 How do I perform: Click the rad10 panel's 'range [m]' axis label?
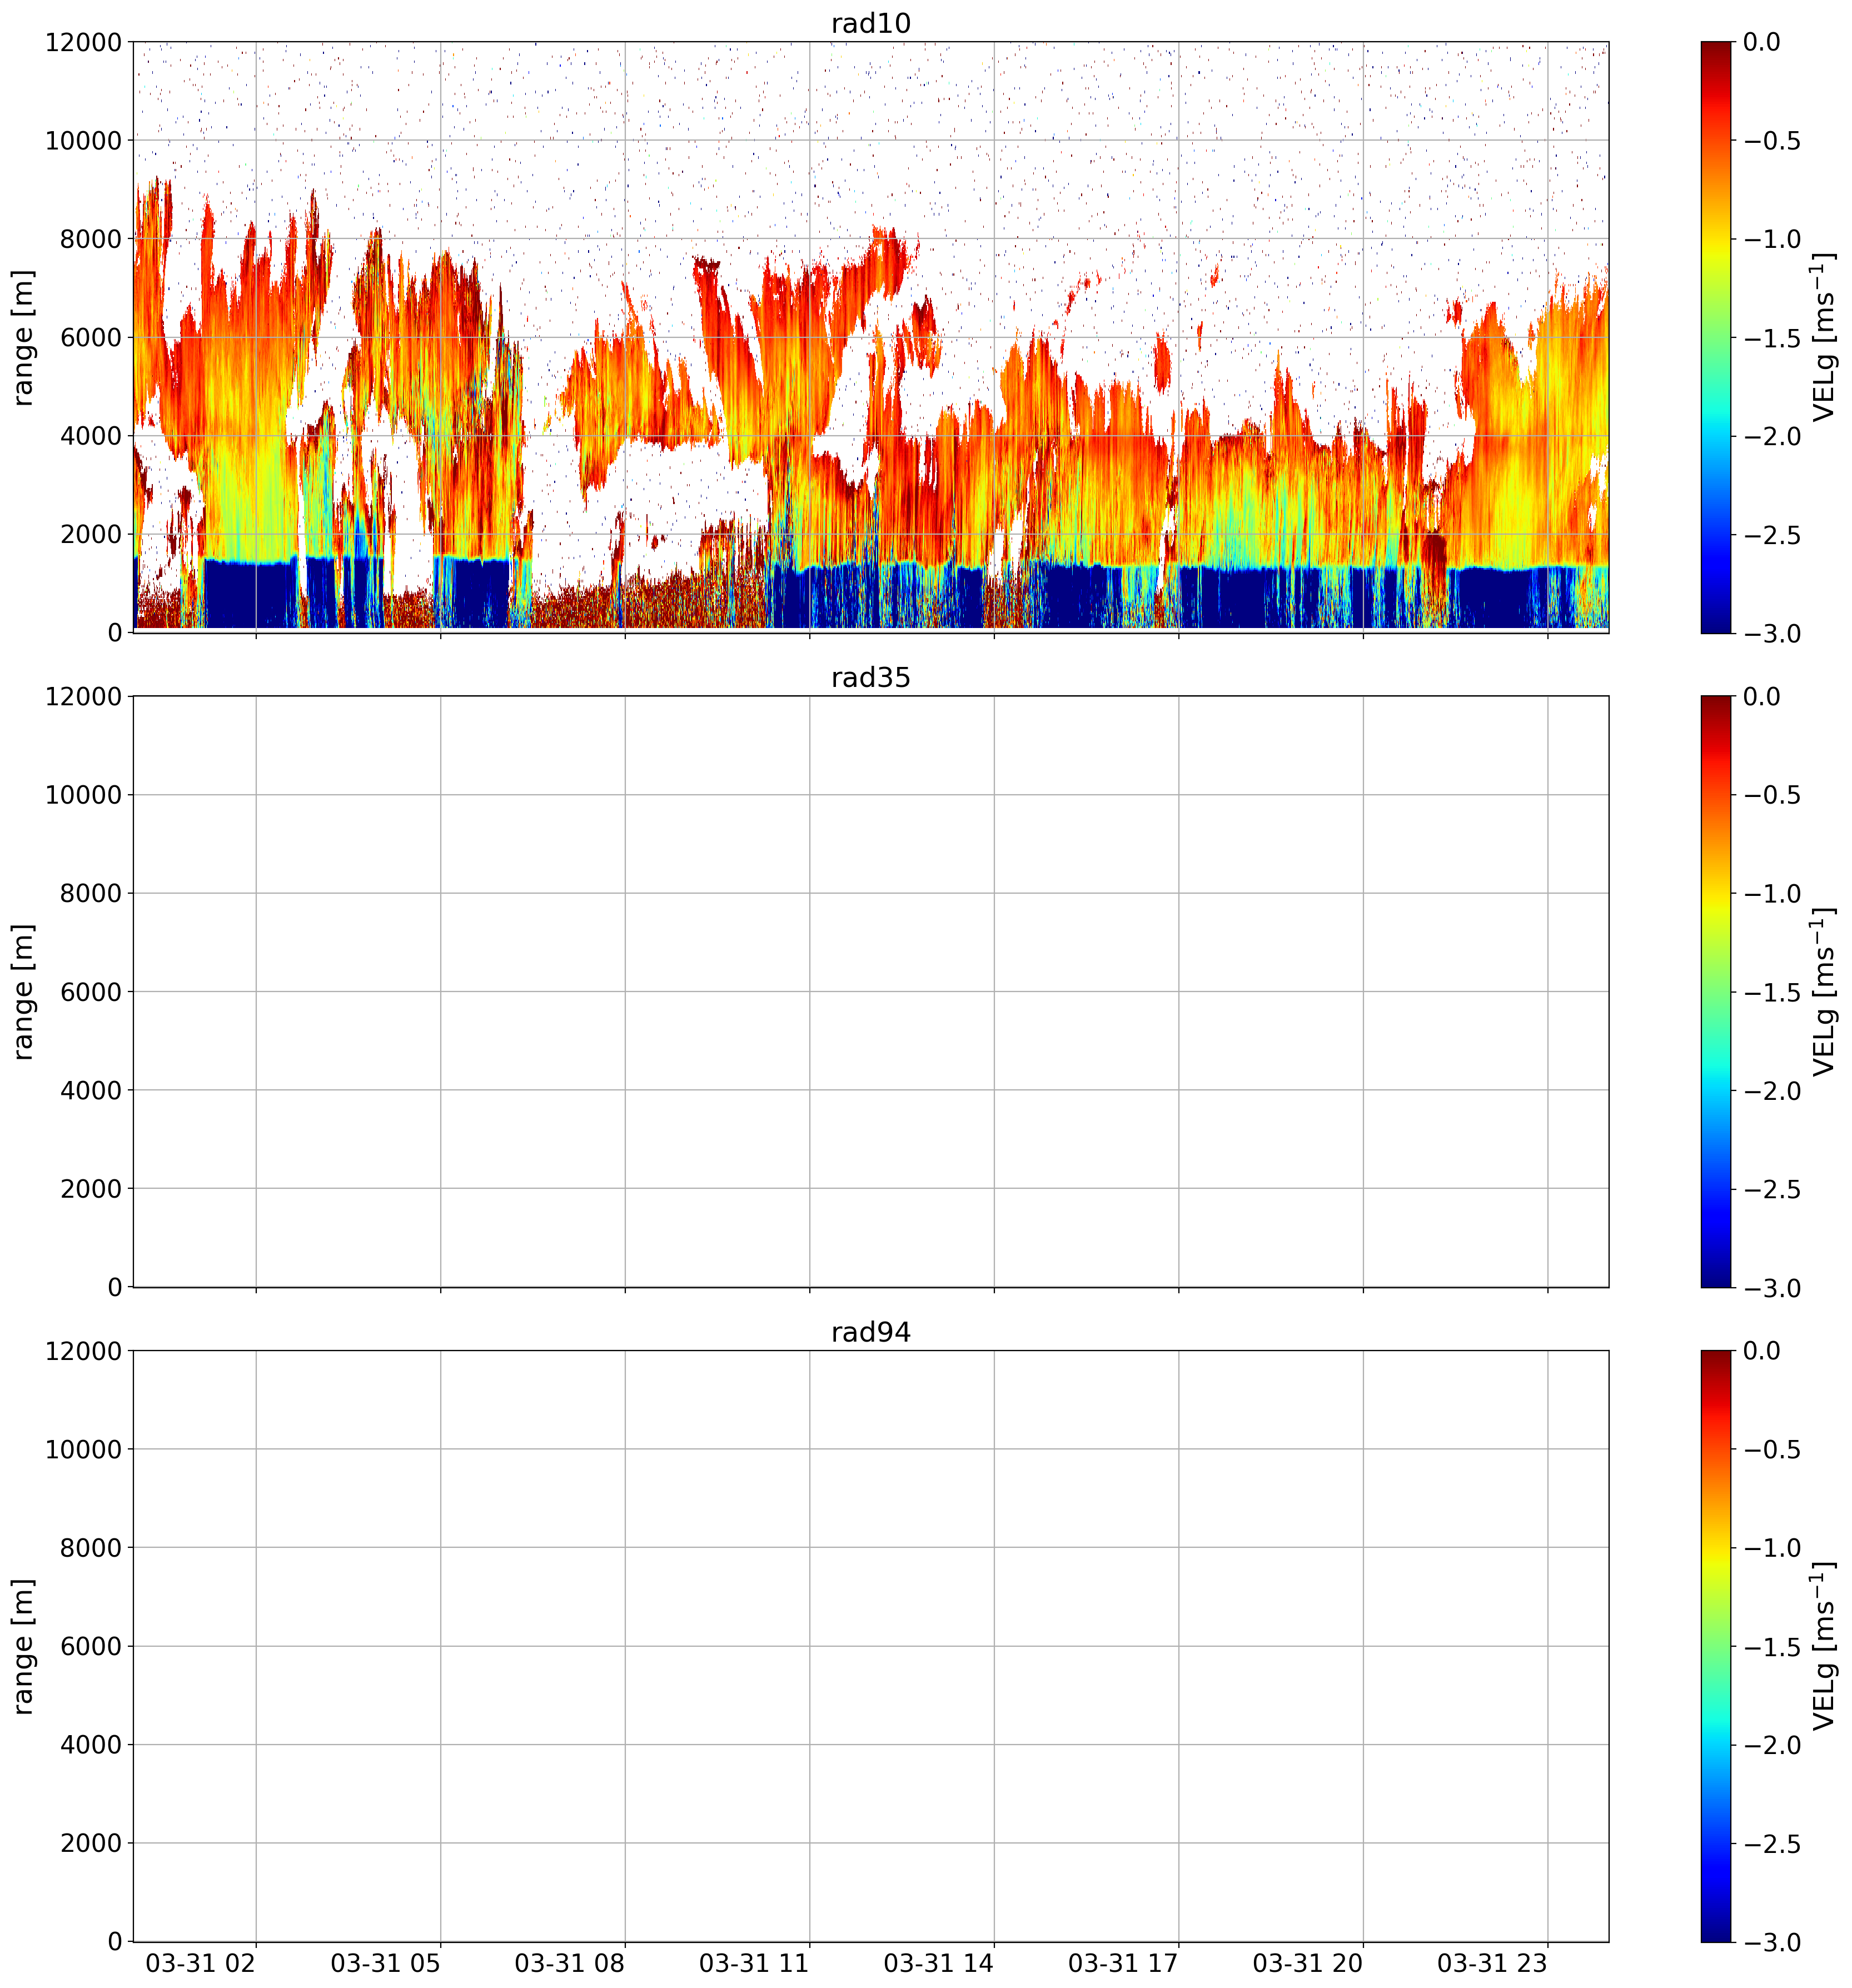23,337
